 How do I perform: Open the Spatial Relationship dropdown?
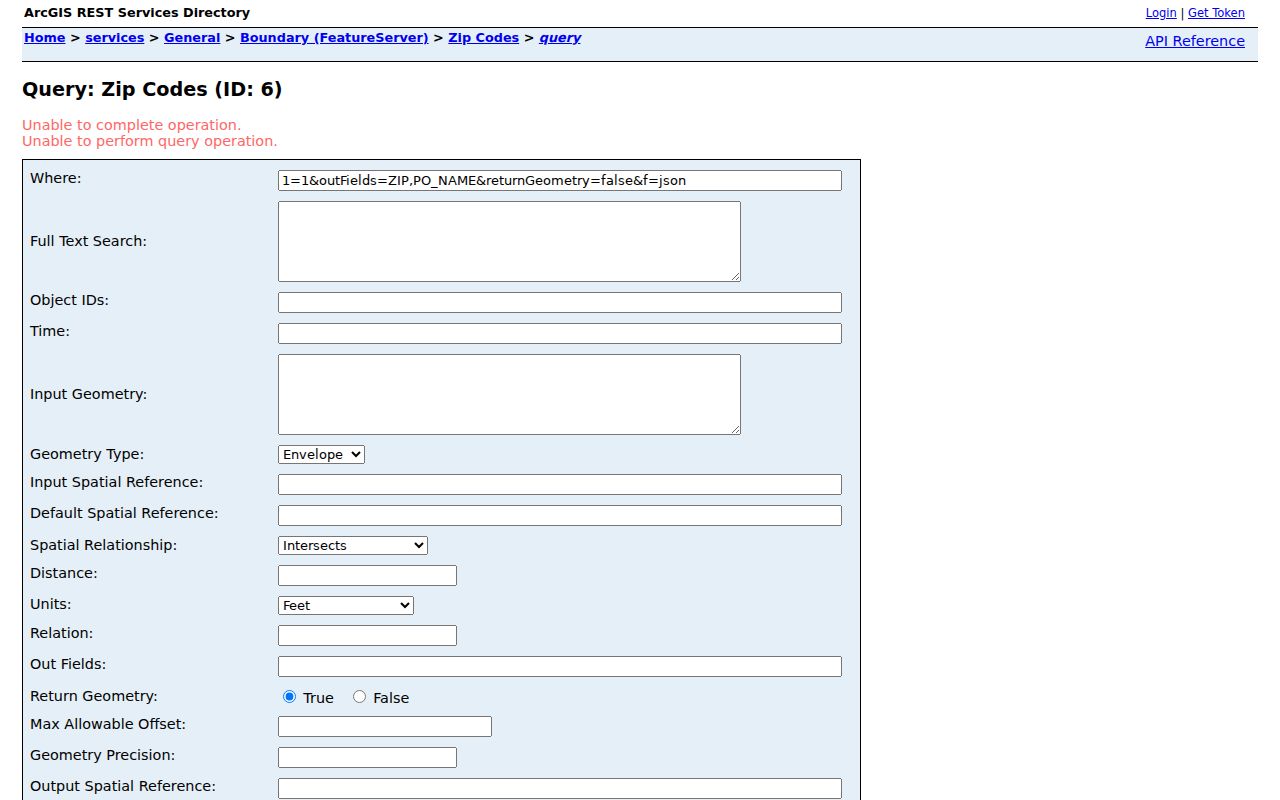pyautogui.click(x=353, y=545)
